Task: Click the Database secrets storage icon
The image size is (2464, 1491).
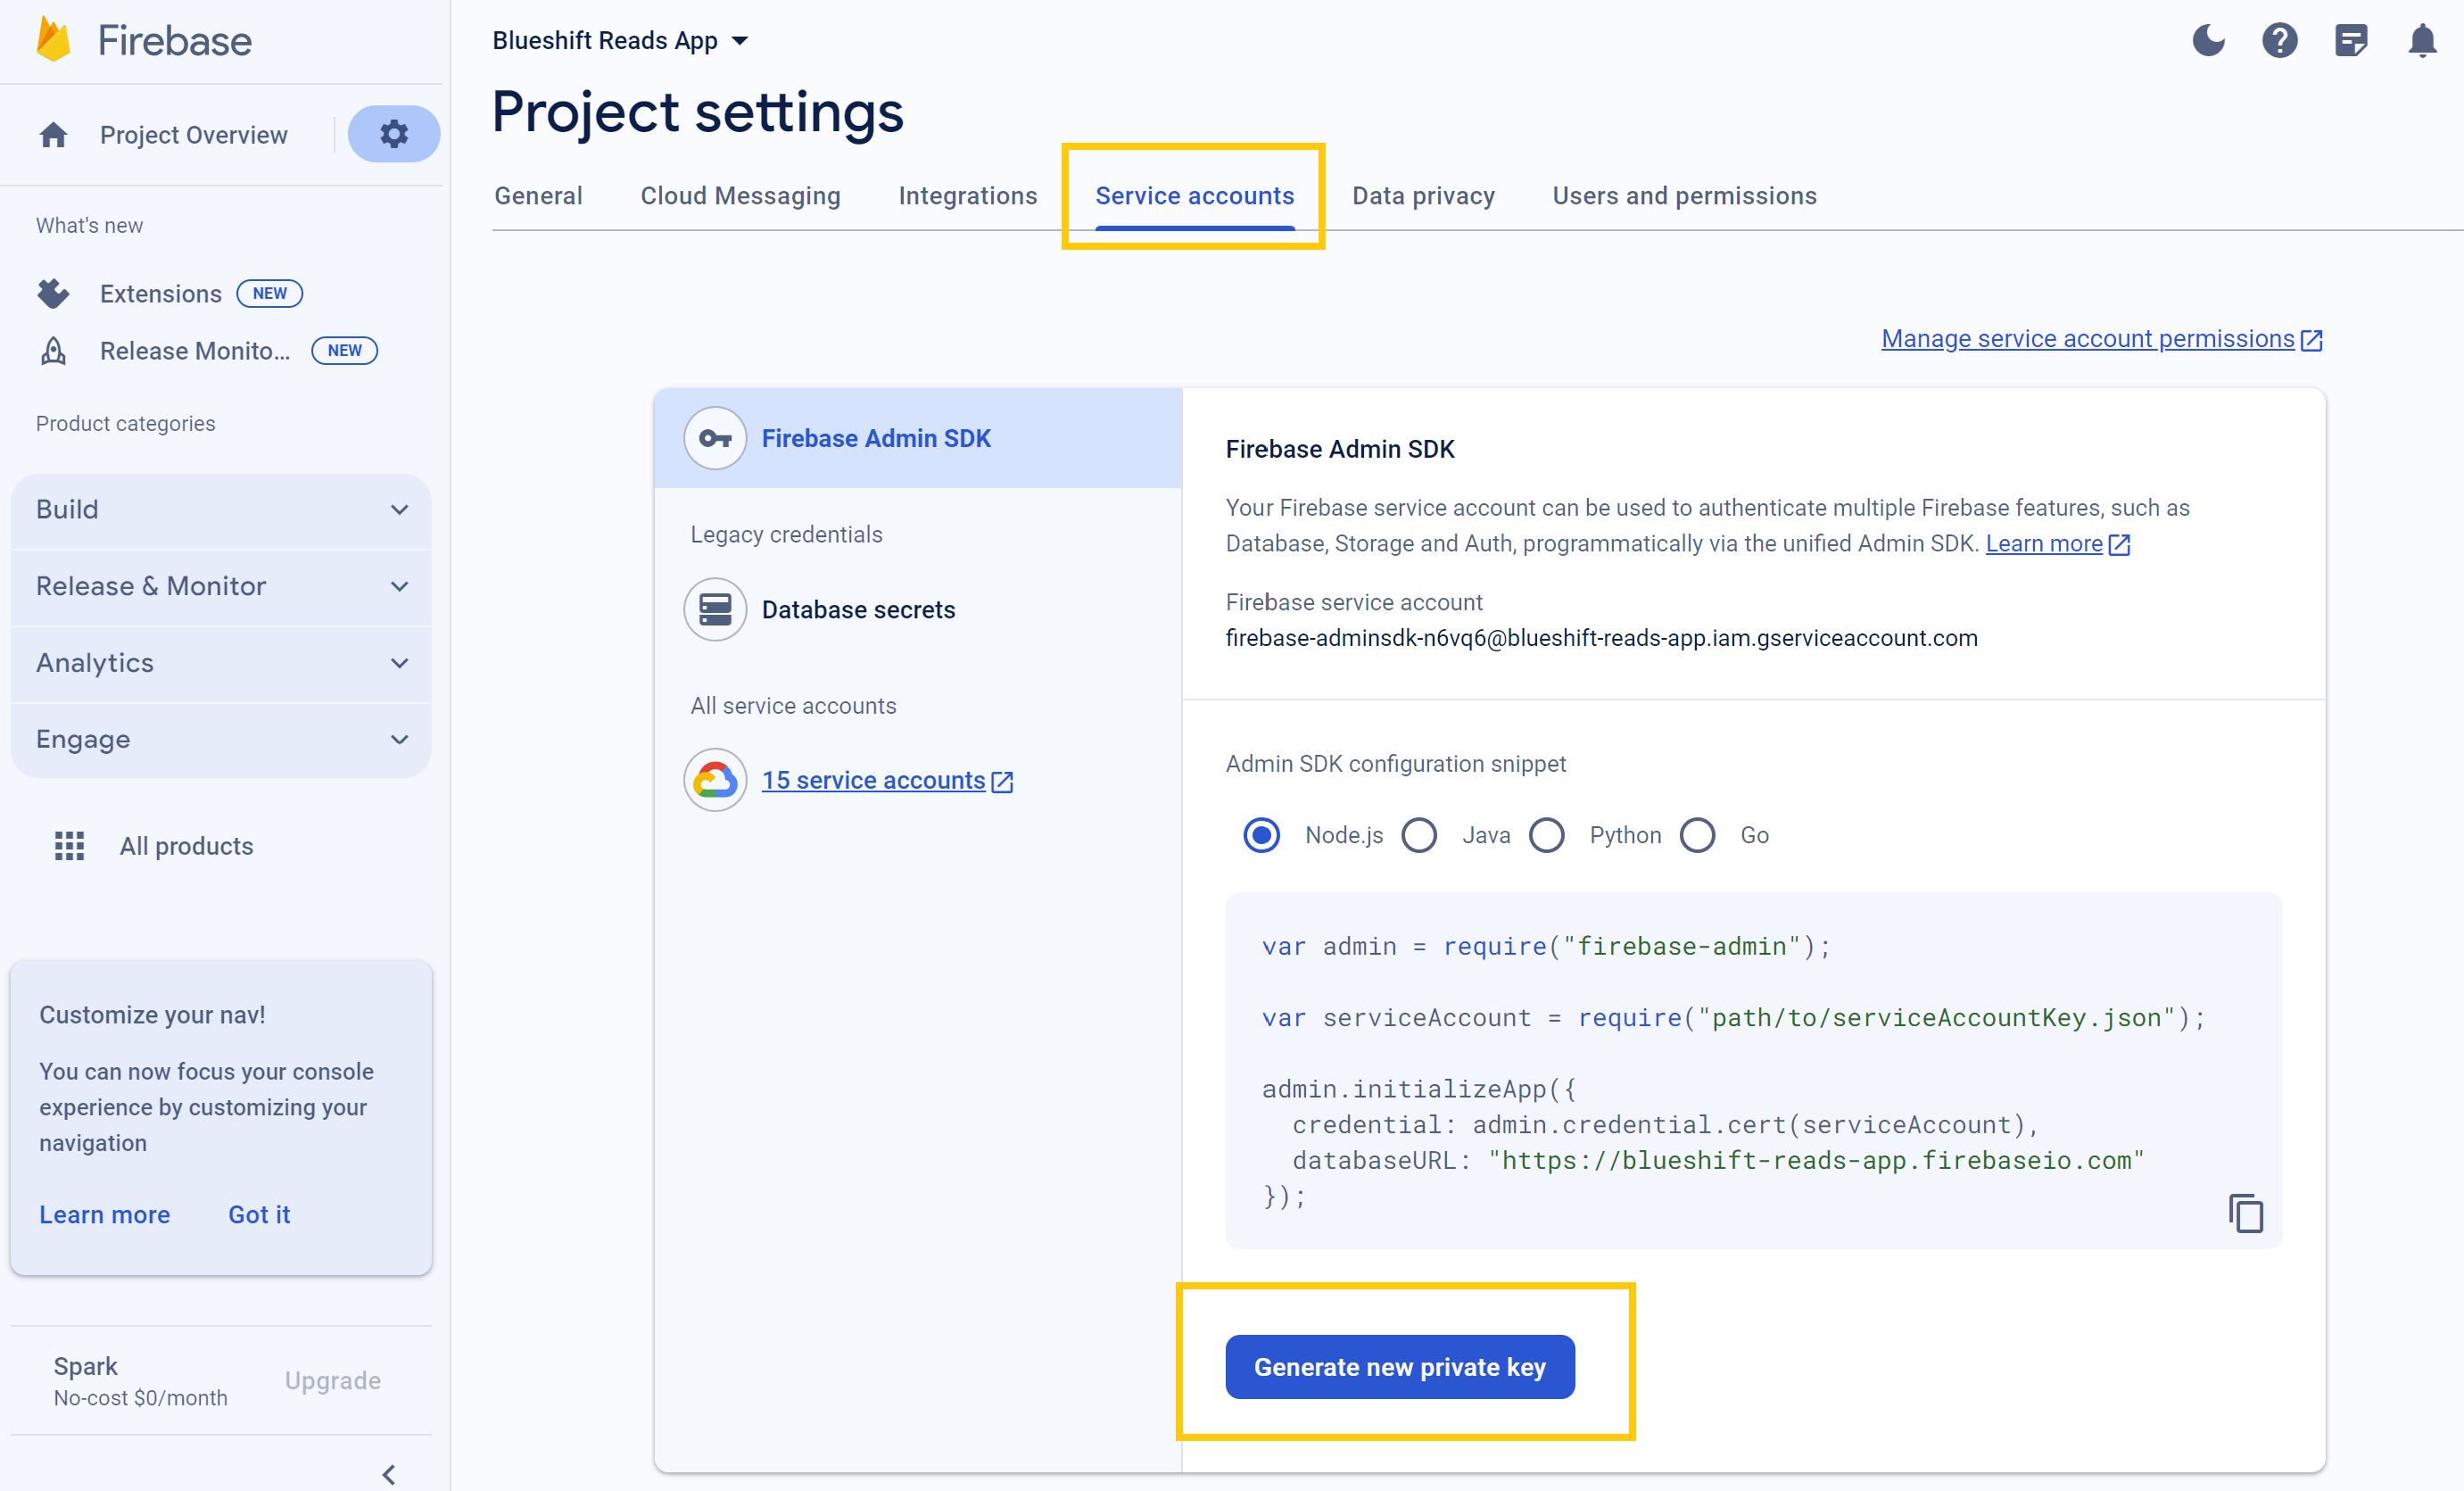Action: coord(715,609)
